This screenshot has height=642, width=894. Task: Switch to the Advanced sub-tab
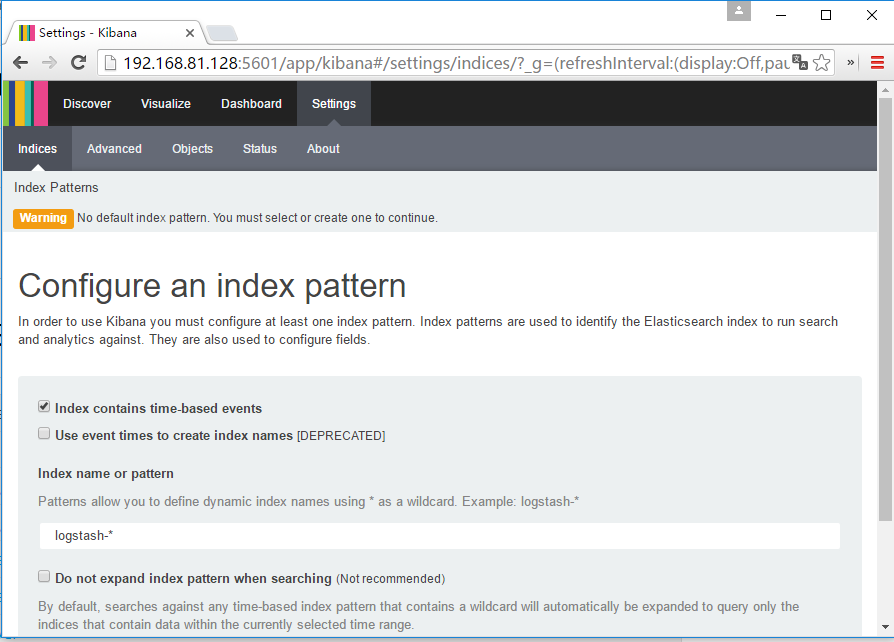coord(115,149)
